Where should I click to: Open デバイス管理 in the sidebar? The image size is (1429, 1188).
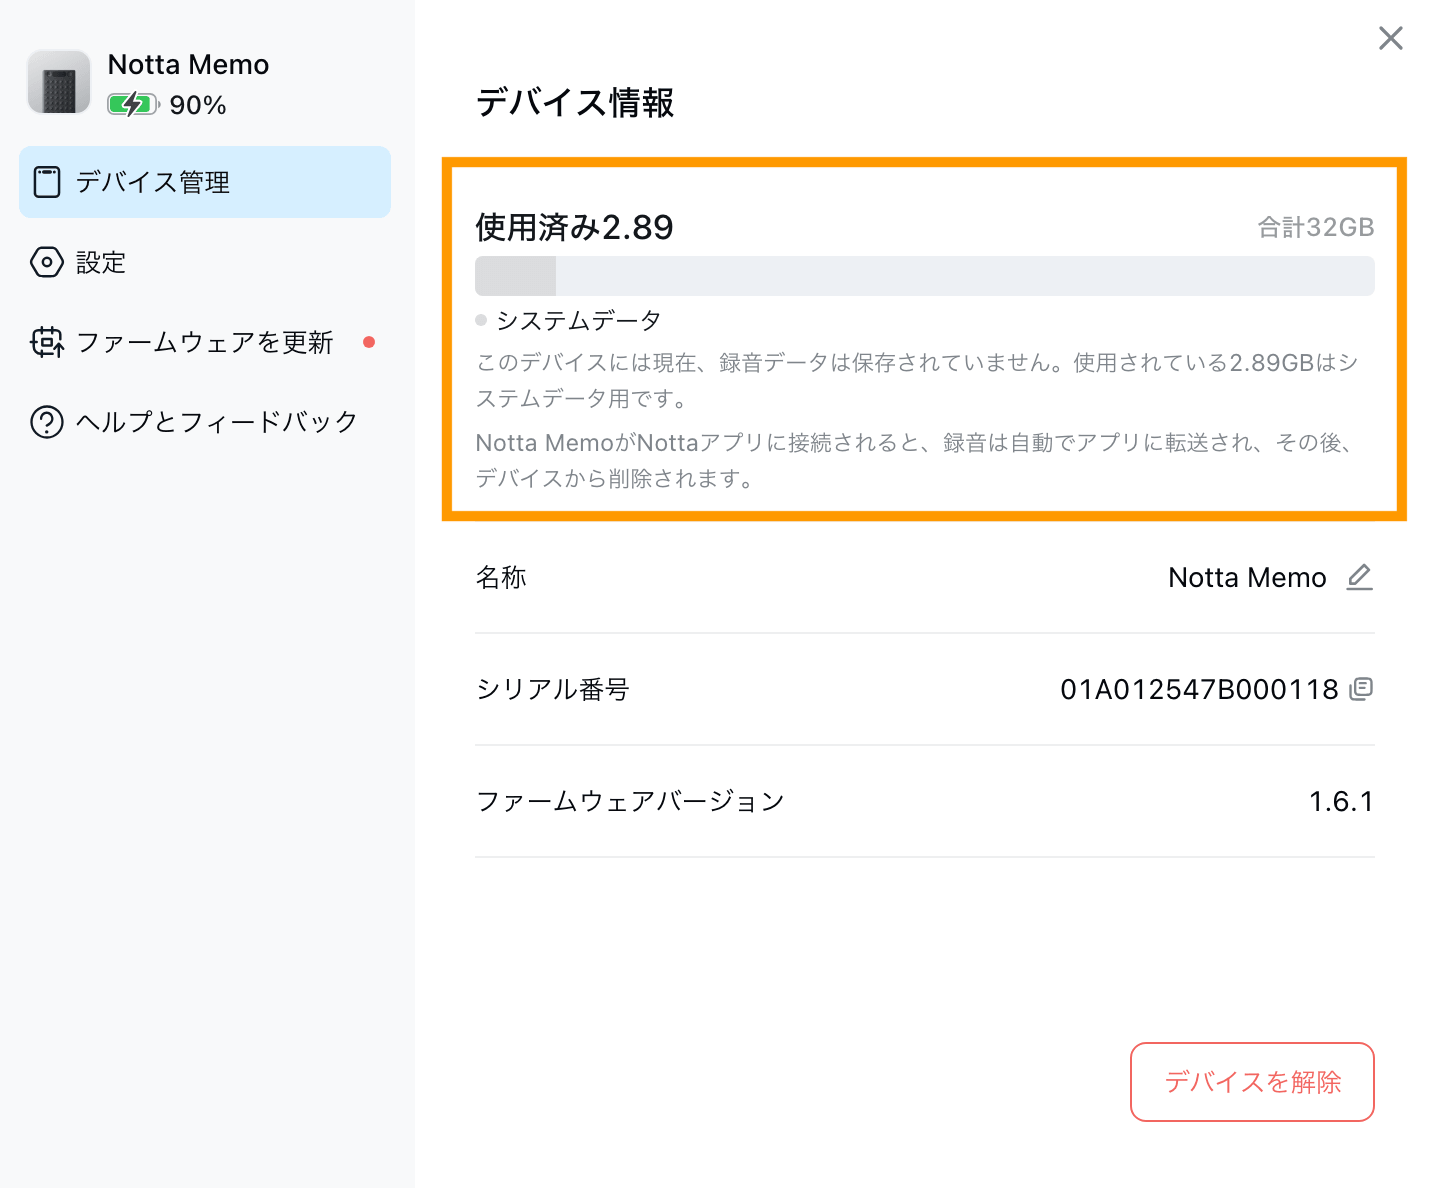click(x=205, y=182)
